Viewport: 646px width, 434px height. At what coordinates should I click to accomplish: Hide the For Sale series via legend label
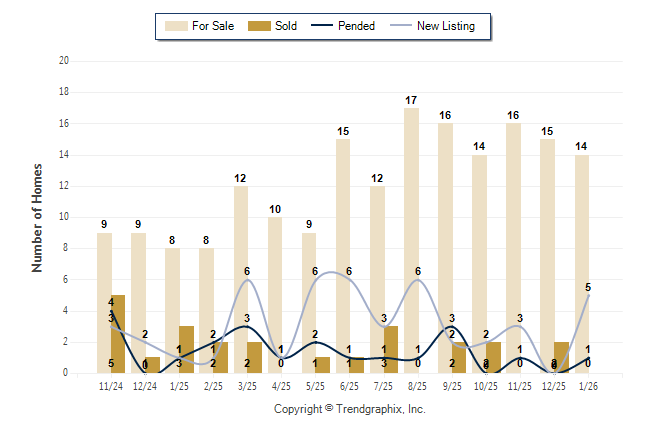tap(211, 26)
